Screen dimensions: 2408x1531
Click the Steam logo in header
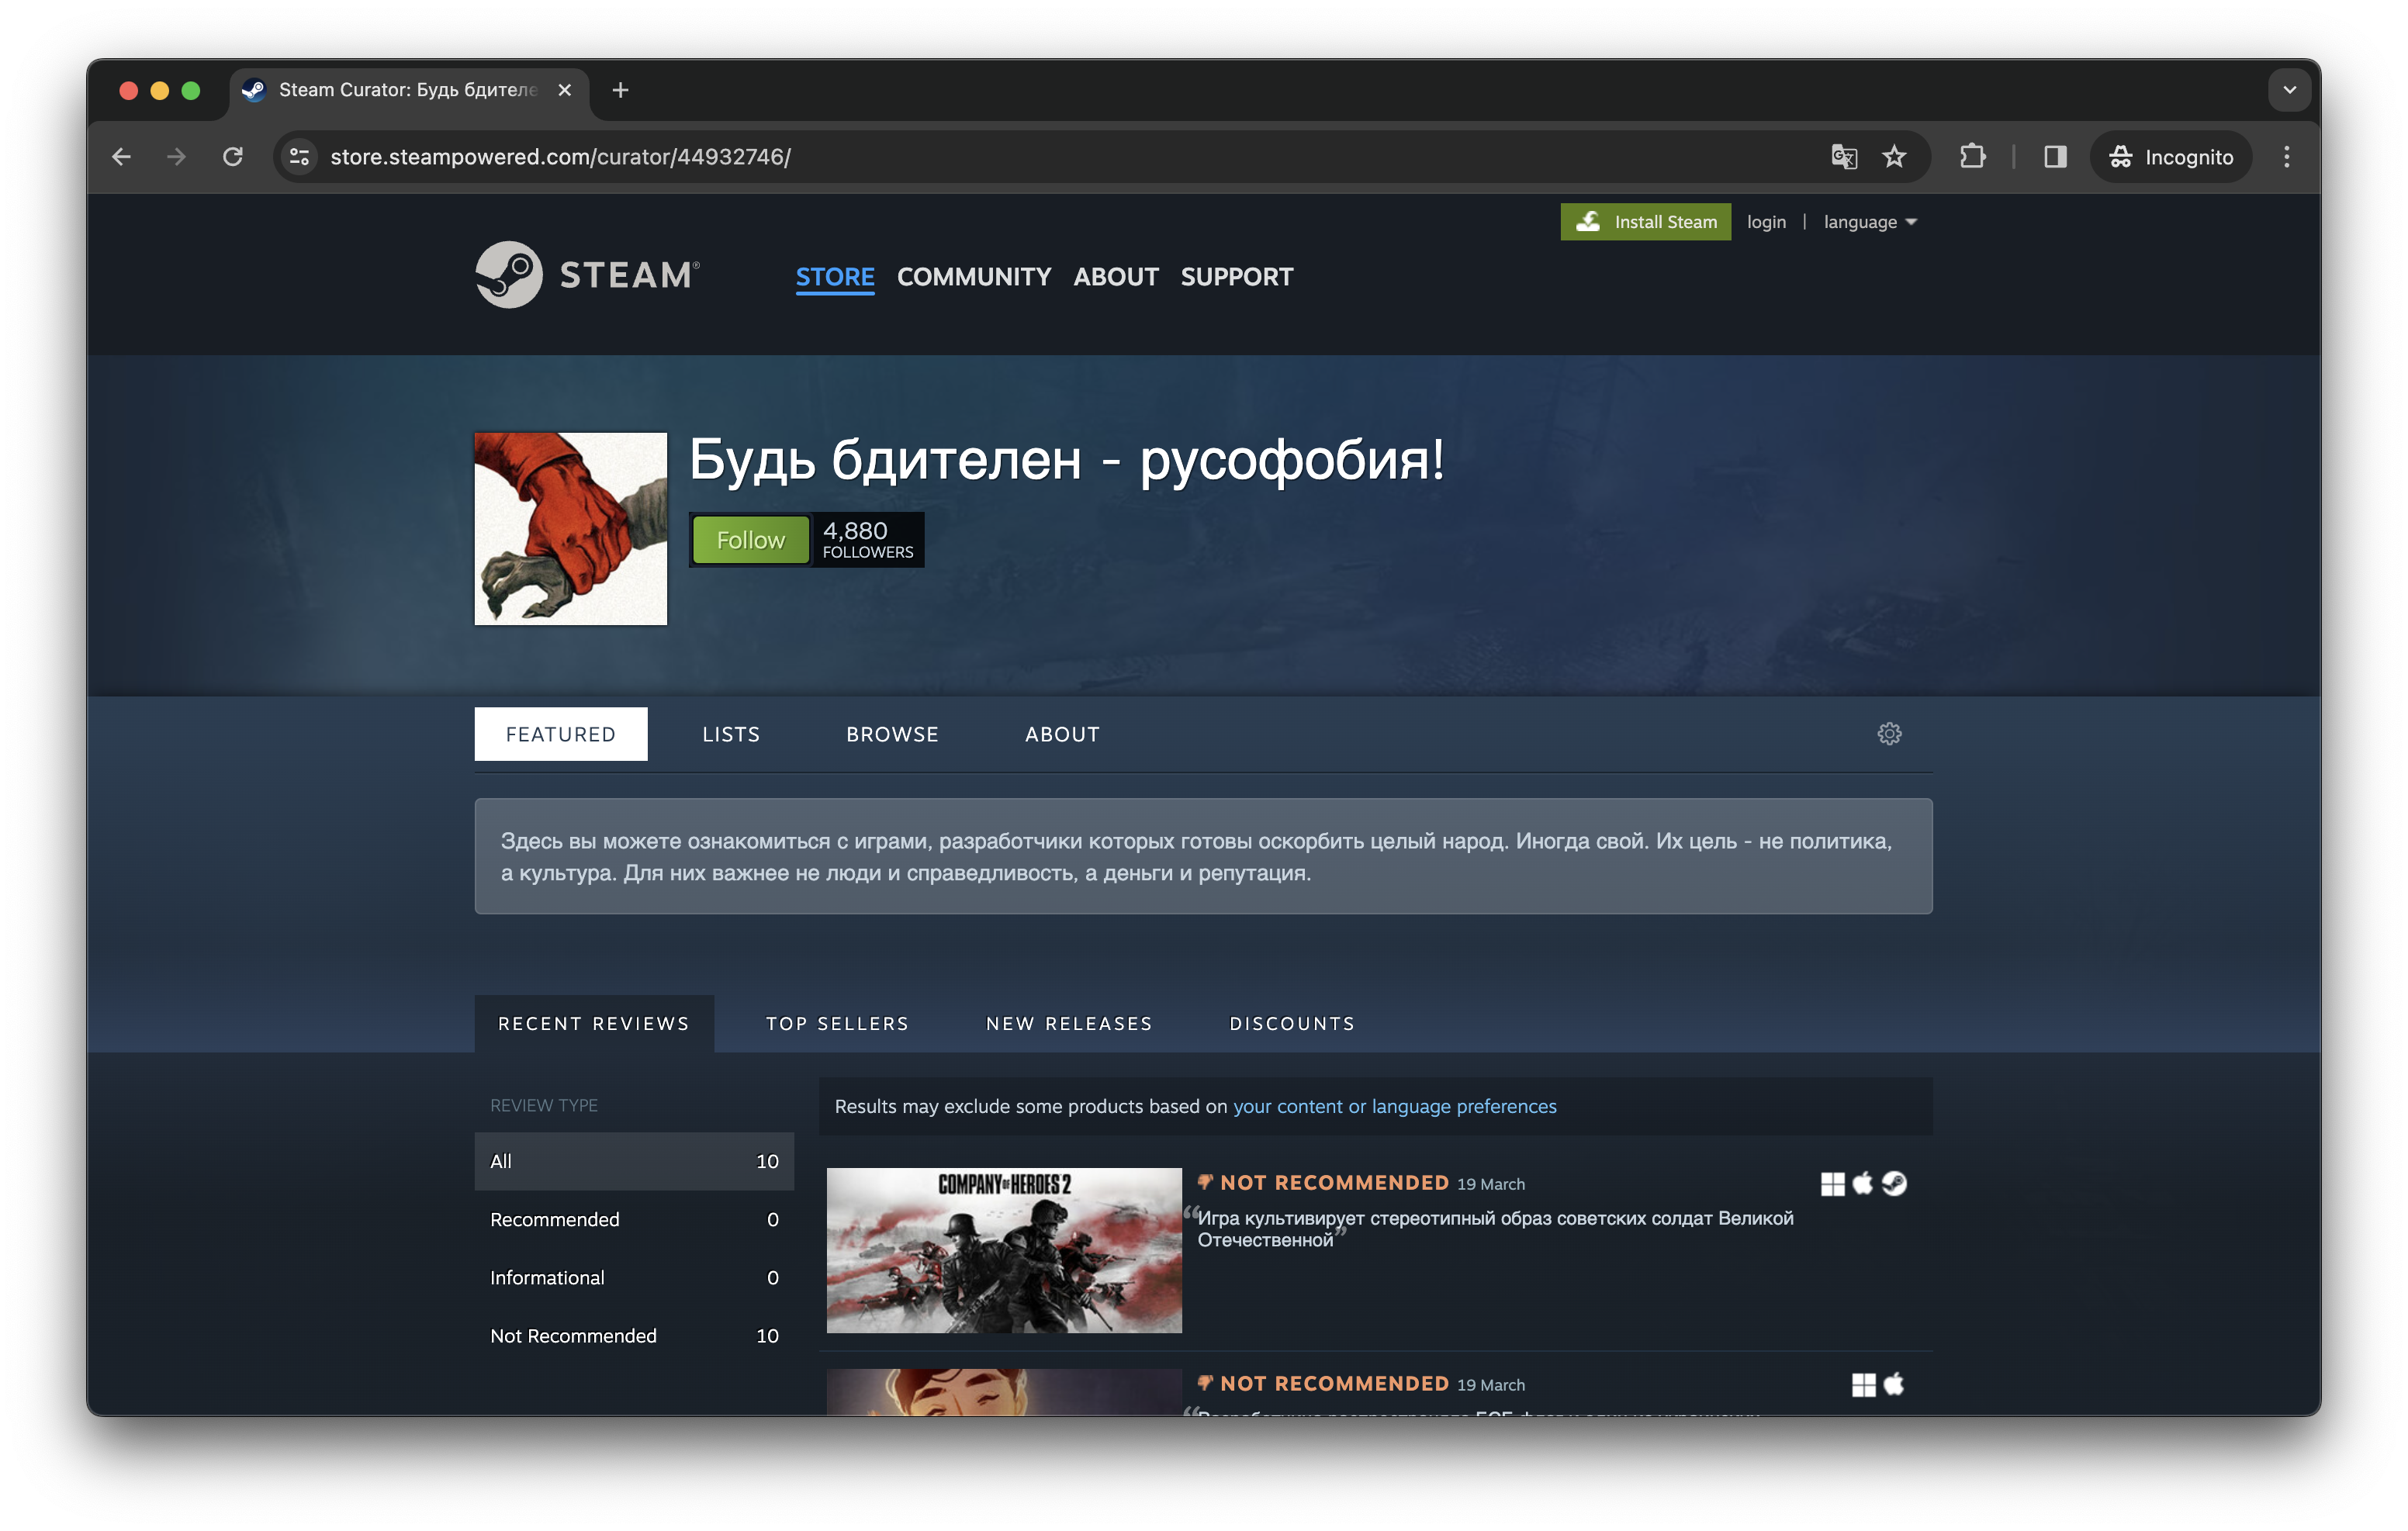(x=587, y=275)
